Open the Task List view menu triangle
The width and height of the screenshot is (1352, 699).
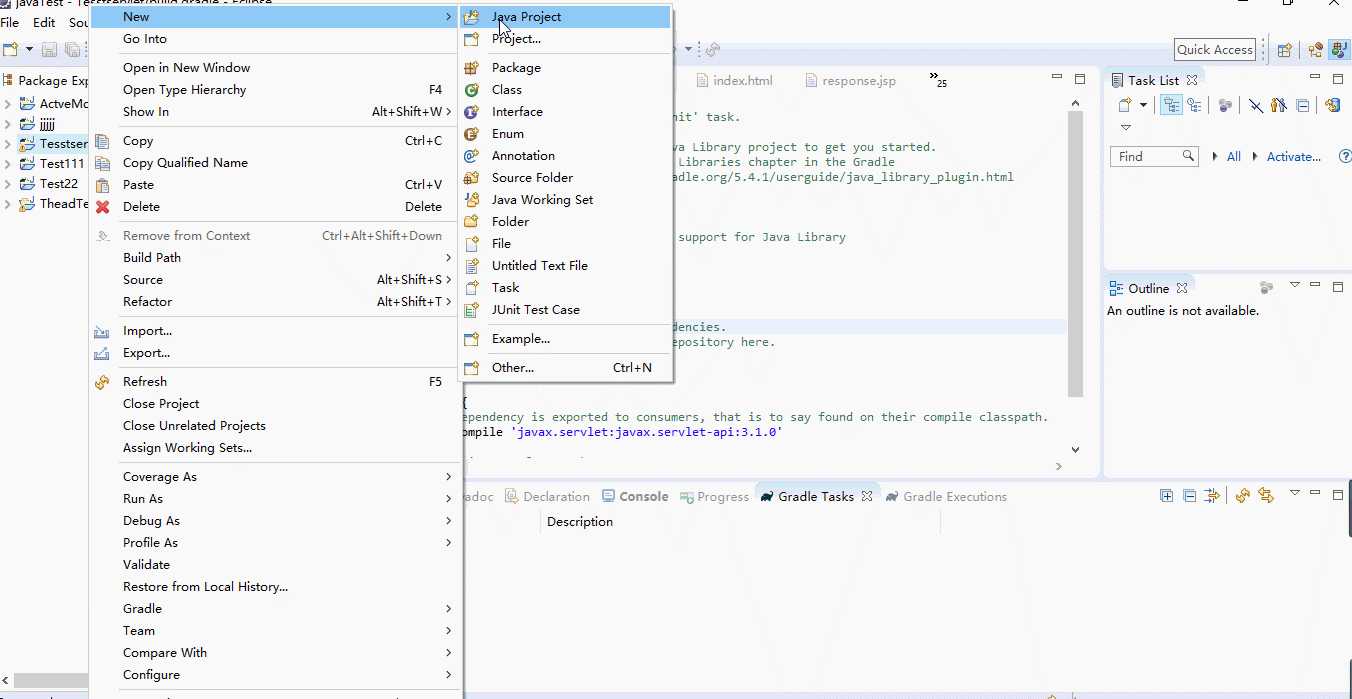tap(1126, 128)
